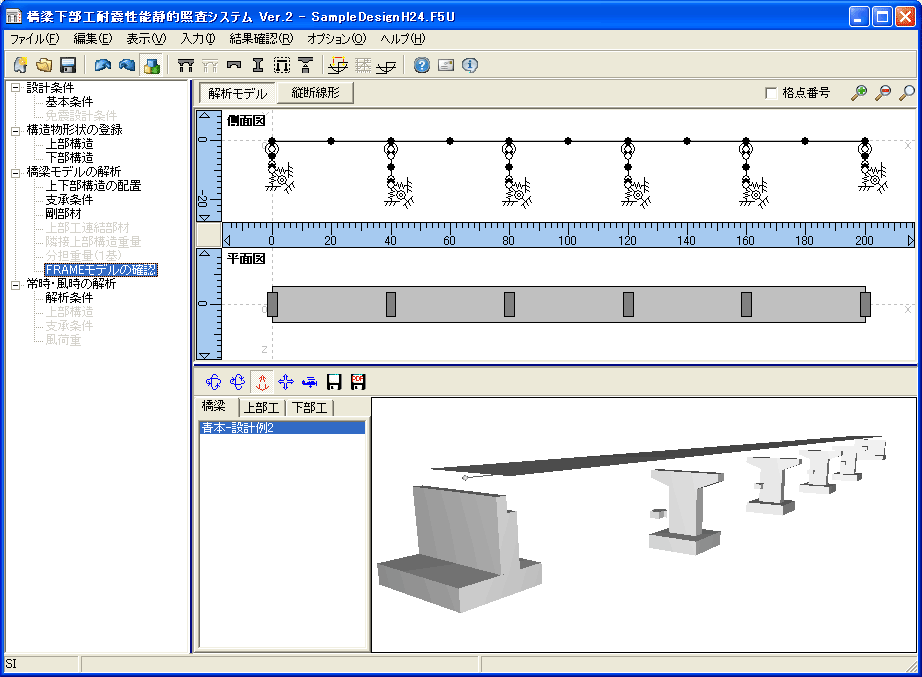Click the large abutment in the 3D view
The image size is (922, 677).
coord(459,549)
